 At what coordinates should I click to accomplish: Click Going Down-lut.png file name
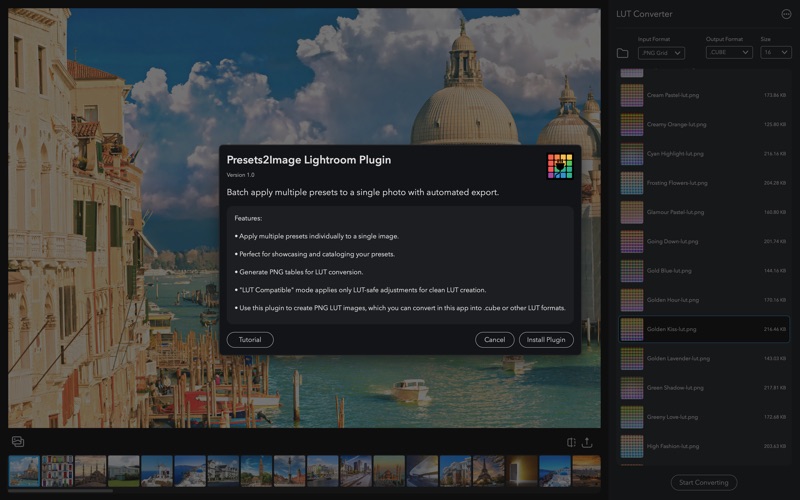coord(672,242)
